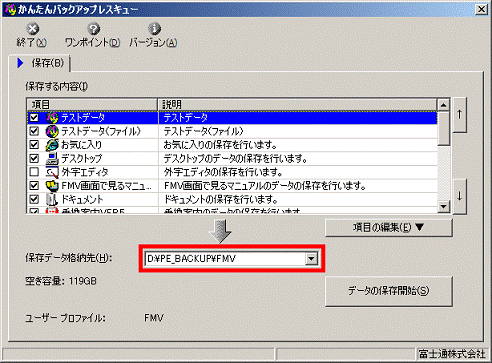Viewport: 492px width, 363px height.
Task: Uncheck the テストデータ(ファイル) checkbox
Action: pos(34,131)
